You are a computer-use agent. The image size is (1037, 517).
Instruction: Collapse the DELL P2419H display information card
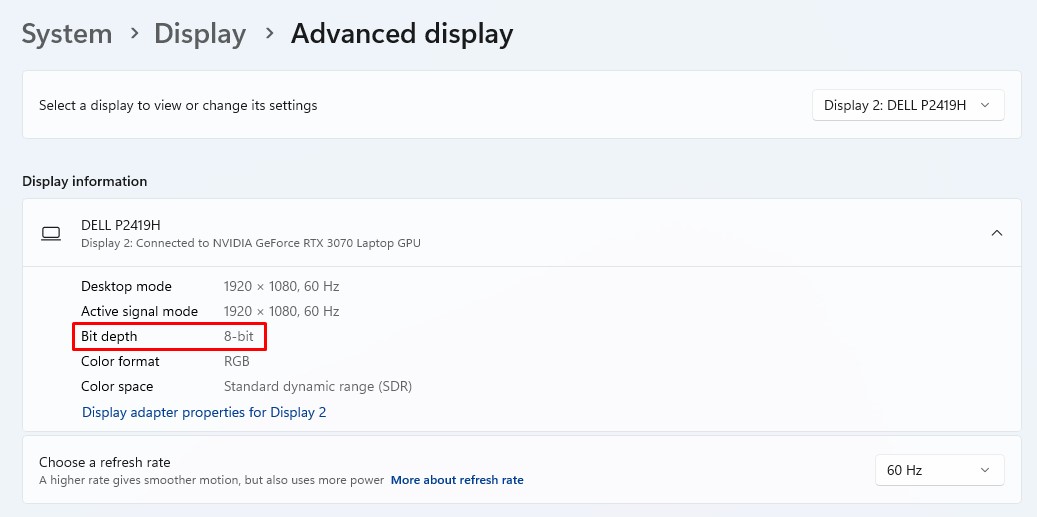[997, 233]
